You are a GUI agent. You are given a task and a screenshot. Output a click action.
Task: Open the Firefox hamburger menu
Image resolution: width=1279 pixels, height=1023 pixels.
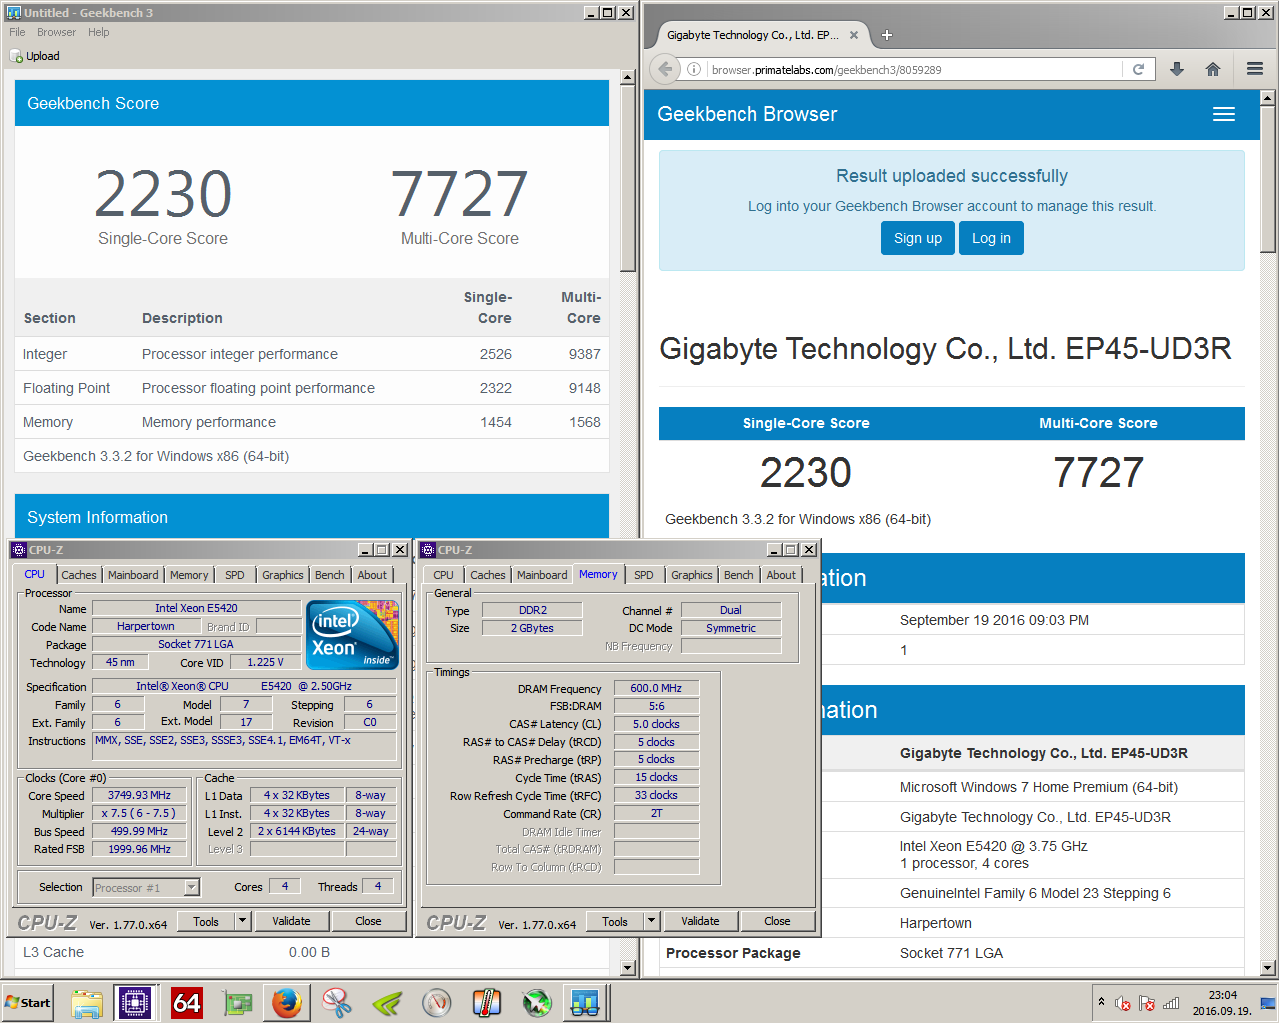tap(1255, 69)
